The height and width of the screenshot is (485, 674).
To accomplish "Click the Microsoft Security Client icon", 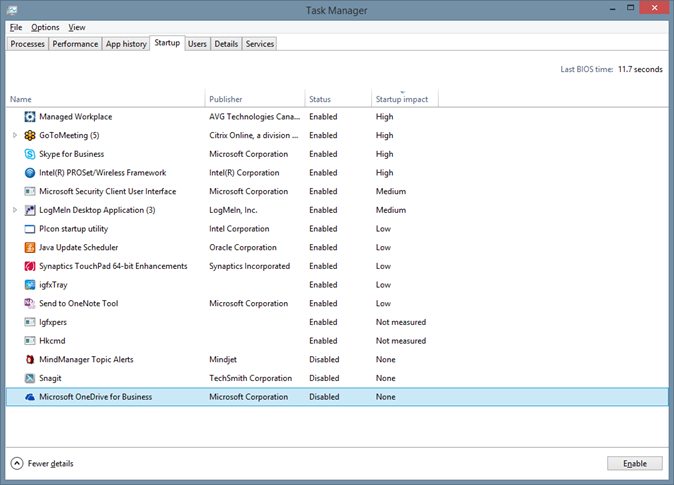I will pos(30,191).
